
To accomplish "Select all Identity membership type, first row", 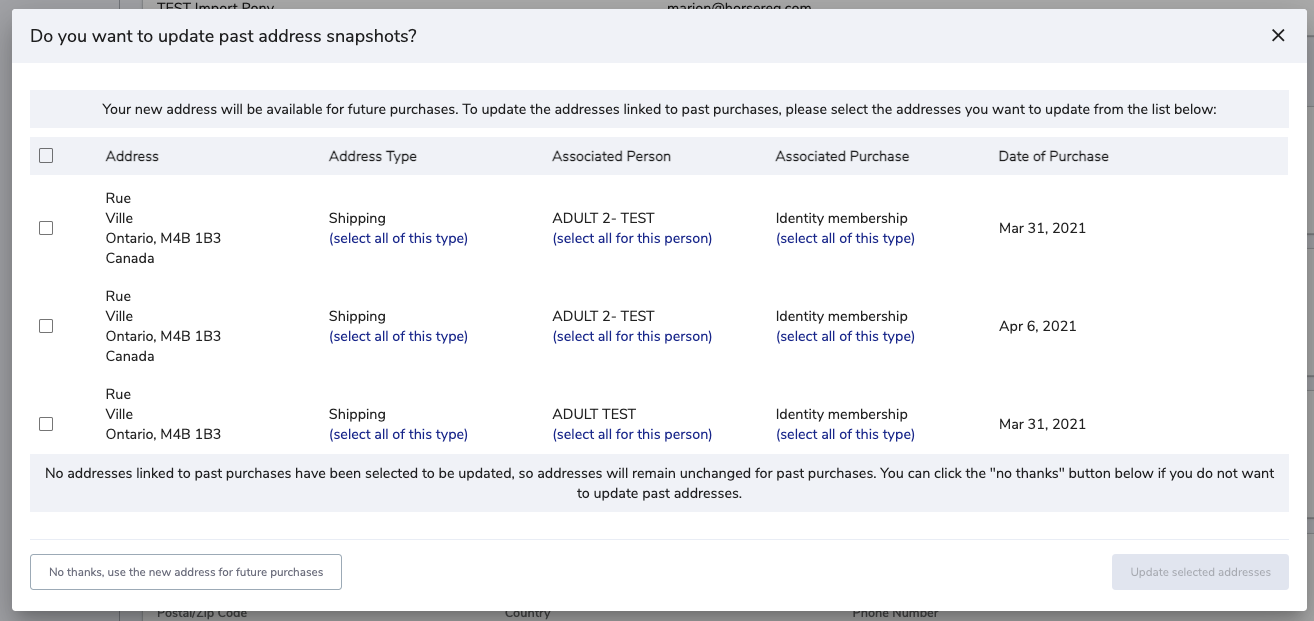I will [x=845, y=238].
